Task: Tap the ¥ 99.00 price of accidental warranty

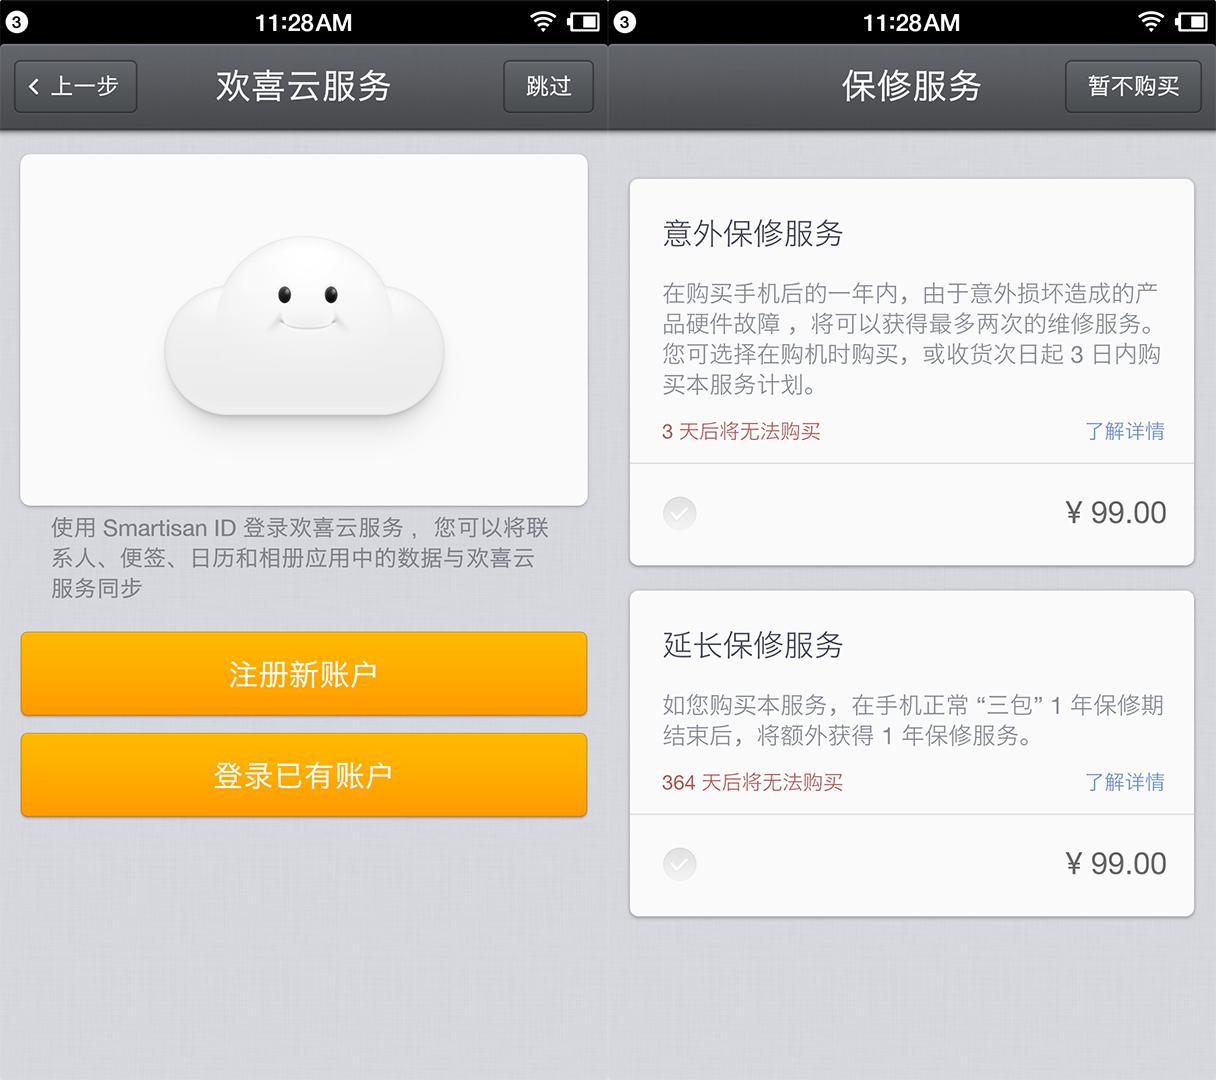Action: tap(1116, 513)
